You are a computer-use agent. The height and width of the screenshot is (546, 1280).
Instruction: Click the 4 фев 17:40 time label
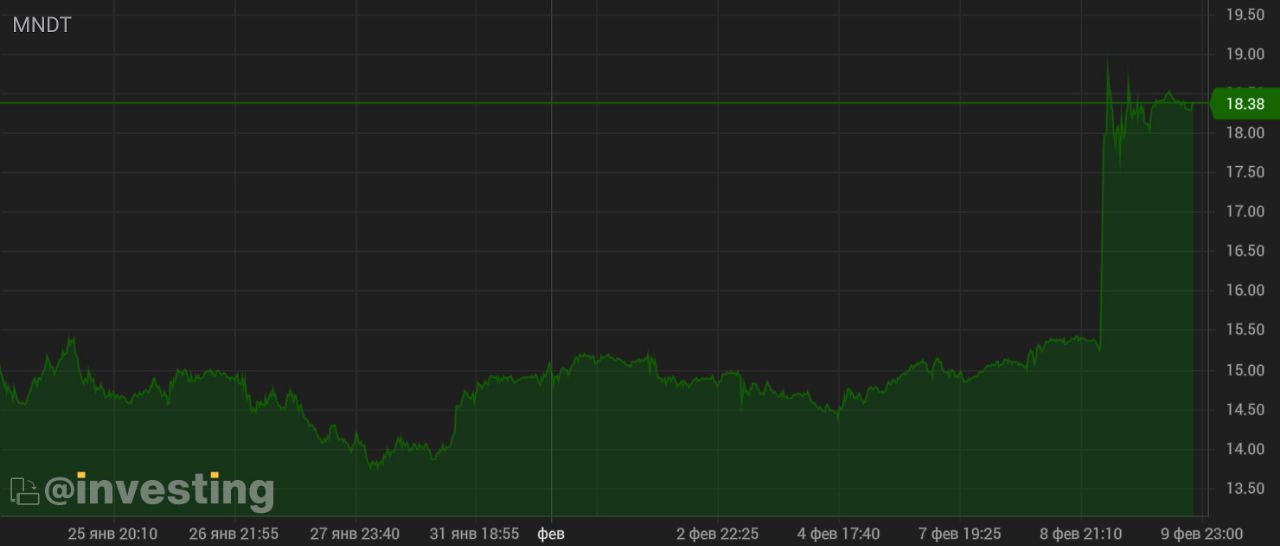(x=838, y=534)
